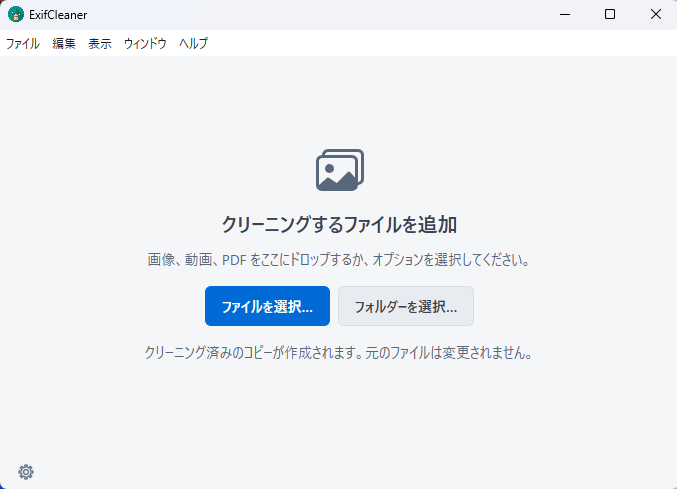Screen dimensions: 677x489
Task: Close the ExifCleaner window
Action: [x=655, y=14]
